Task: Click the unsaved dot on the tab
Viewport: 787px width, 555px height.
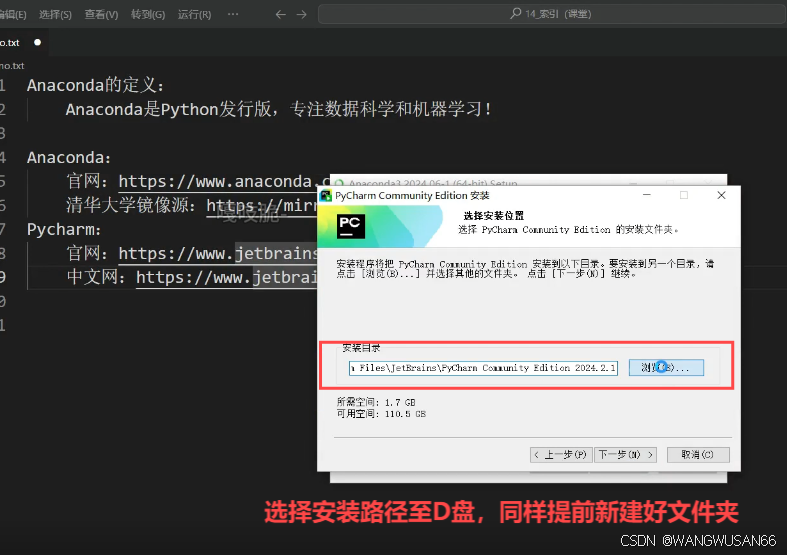Action: (37, 42)
